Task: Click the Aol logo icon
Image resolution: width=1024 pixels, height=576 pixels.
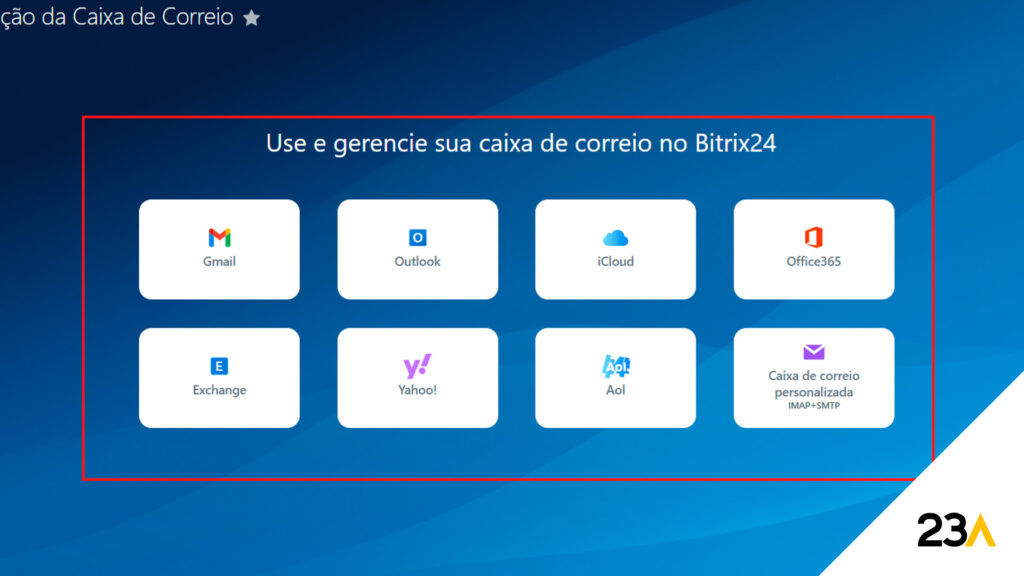Action: pos(615,366)
